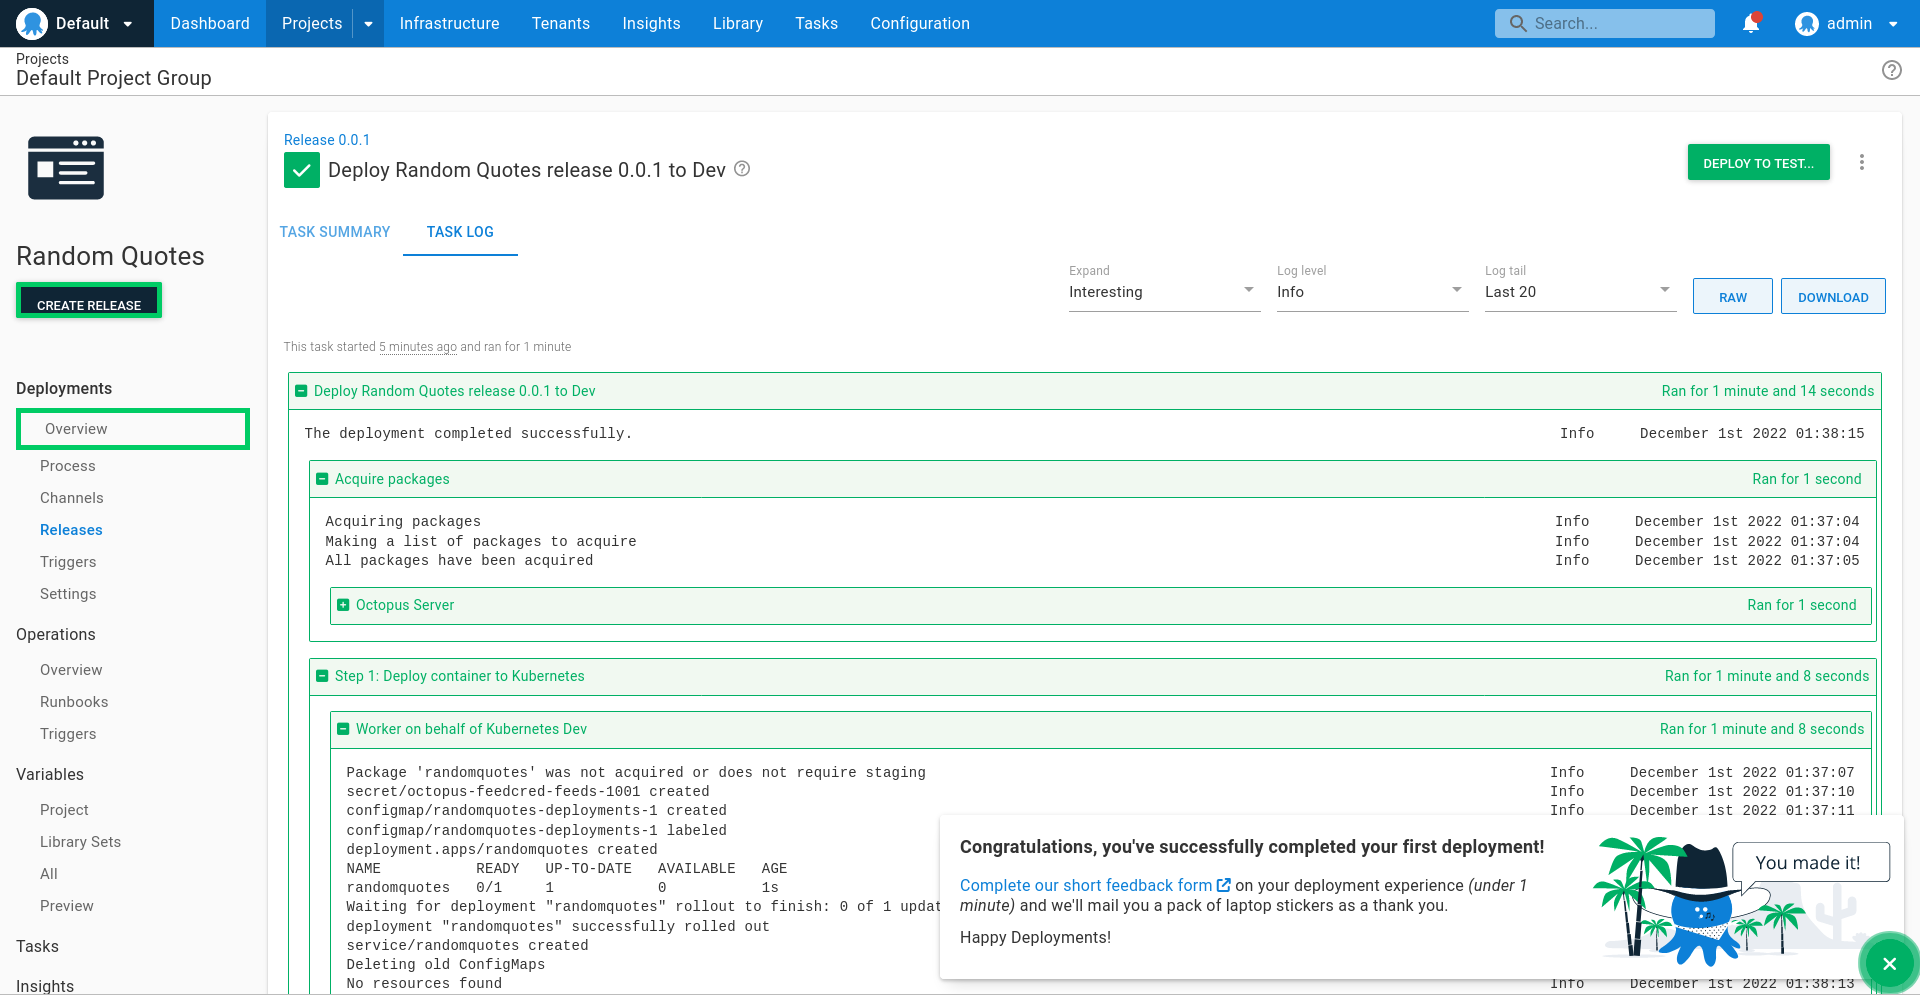Viewport: 1920px width, 995px height.
Task: Click the admin avatar icon
Action: (1806, 23)
